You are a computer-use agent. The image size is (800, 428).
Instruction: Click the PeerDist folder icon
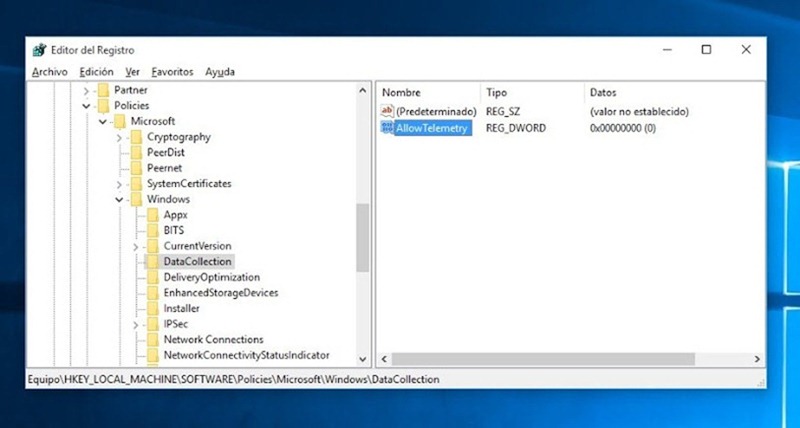tap(136, 153)
